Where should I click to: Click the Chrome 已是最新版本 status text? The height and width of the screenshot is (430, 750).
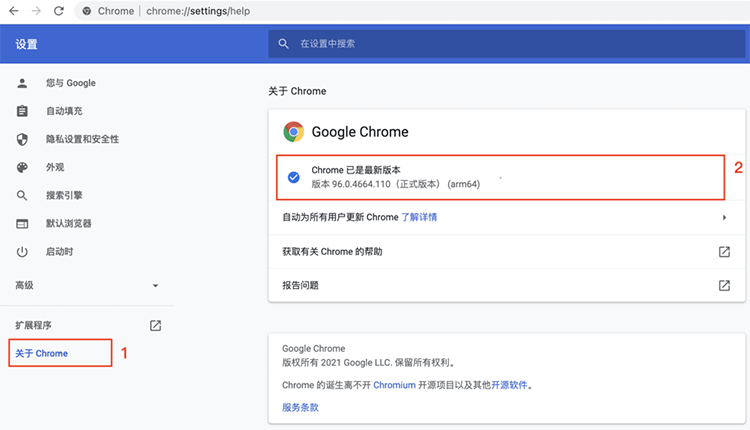(356, 170)
